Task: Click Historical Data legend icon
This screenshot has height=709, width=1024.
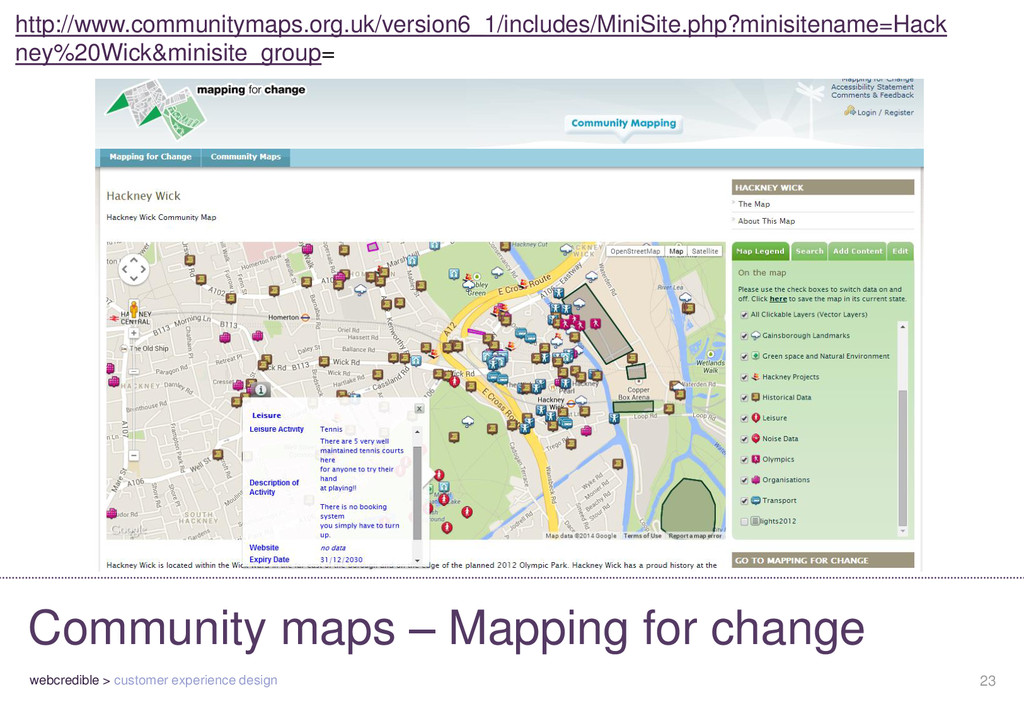Action: [x=756, y=397]
